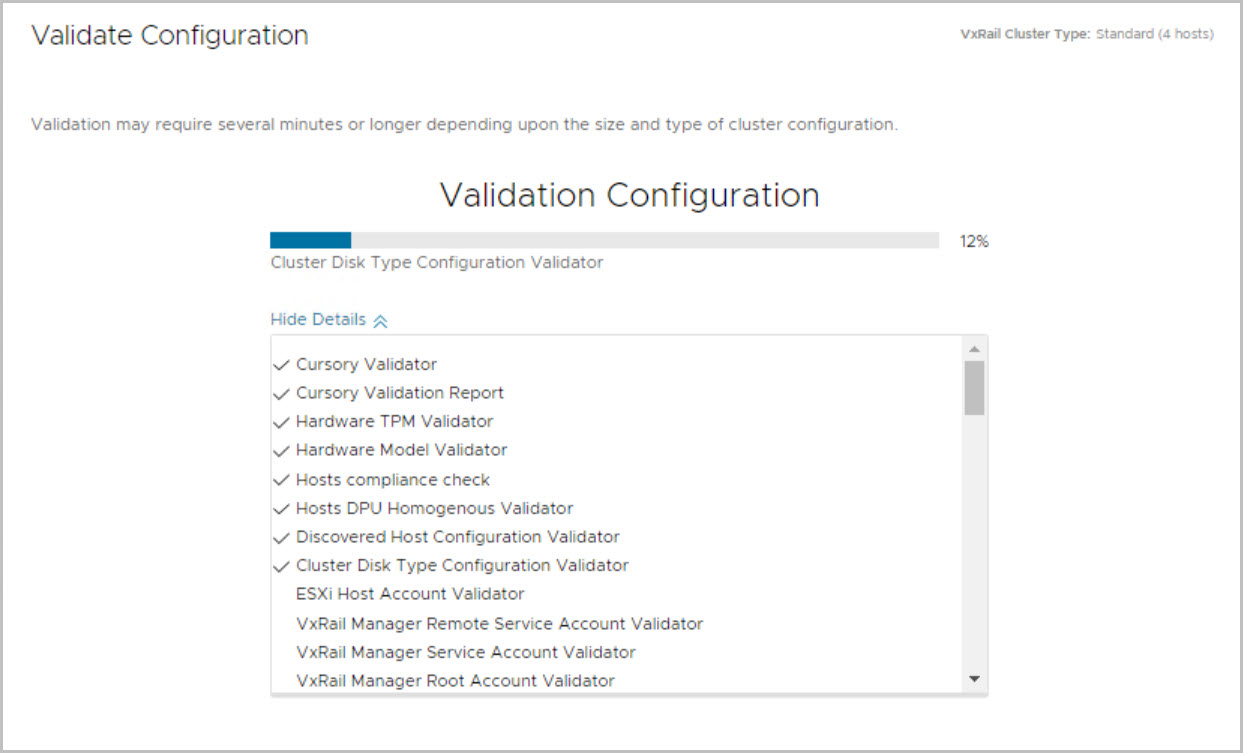
Task: Click the VxRail Cluster Type label
Action: pos(1024,34)
